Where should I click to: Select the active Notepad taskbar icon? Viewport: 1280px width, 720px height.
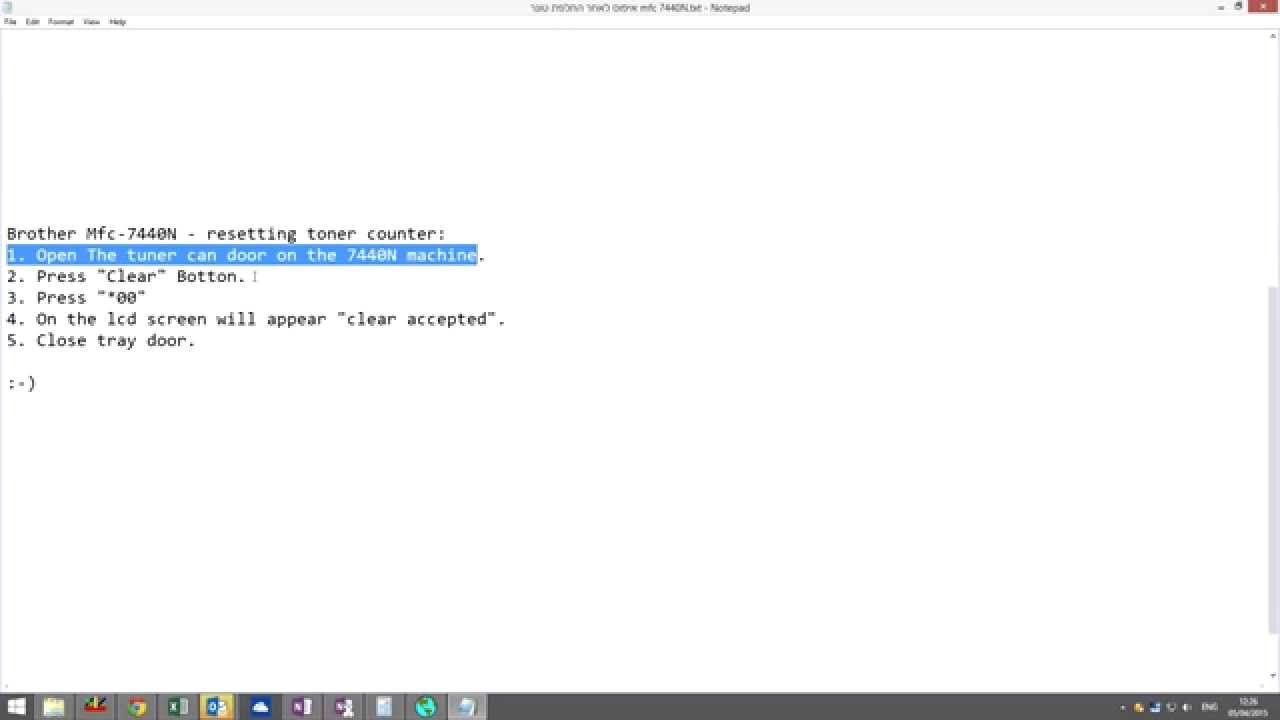click(x=466, y=707)
